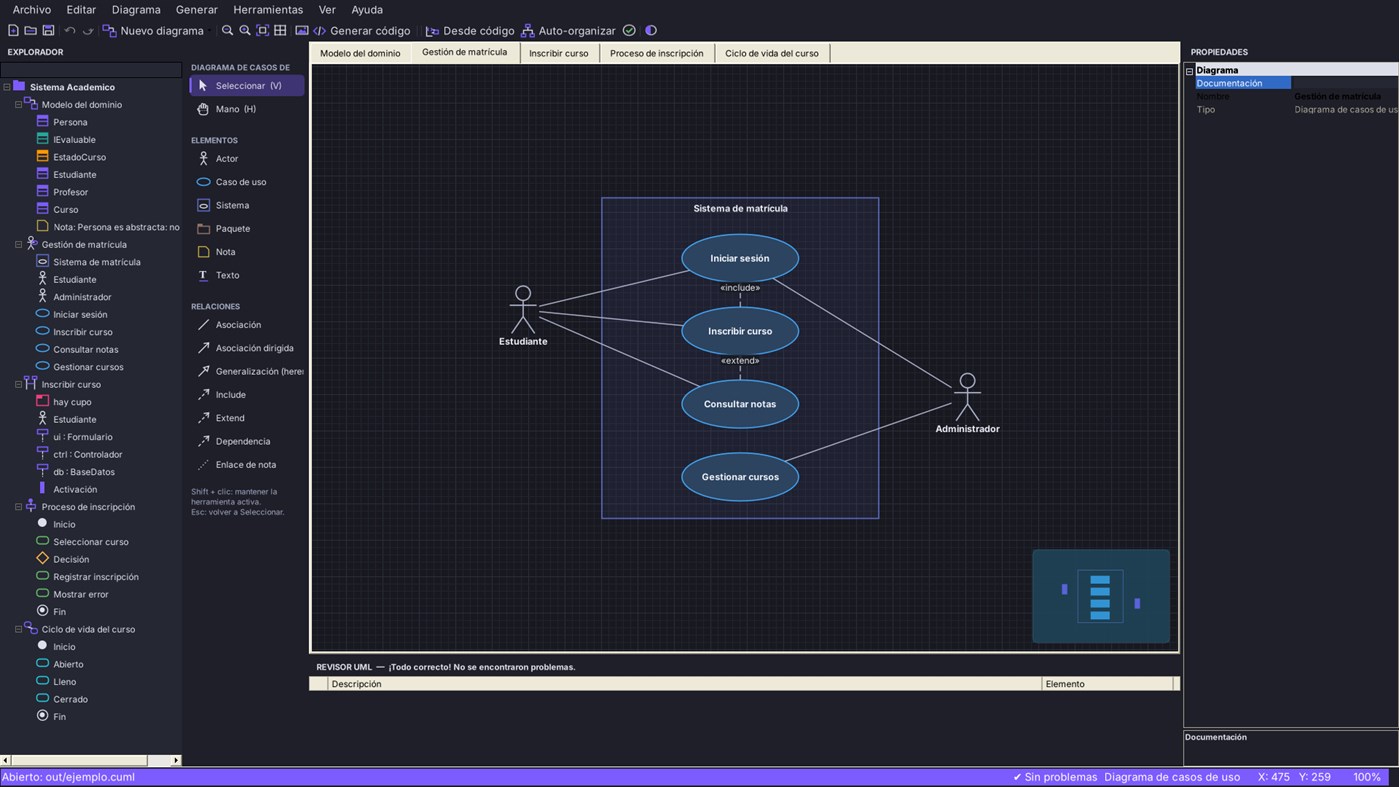The image size is (1399, 787).
Task: Run validation with the checkmark circle icon
Action: click(629, 31)
